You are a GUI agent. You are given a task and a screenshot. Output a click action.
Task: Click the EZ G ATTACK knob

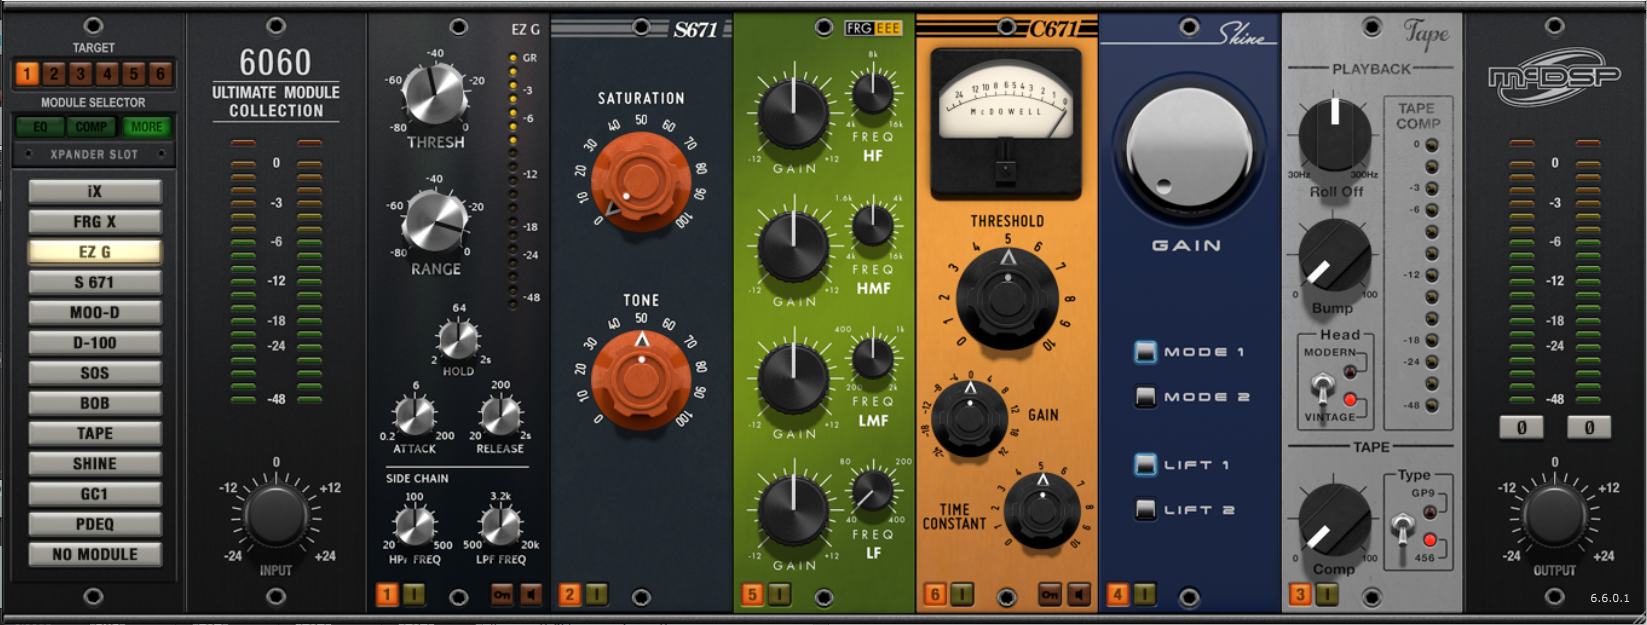(x=415, y=415)
